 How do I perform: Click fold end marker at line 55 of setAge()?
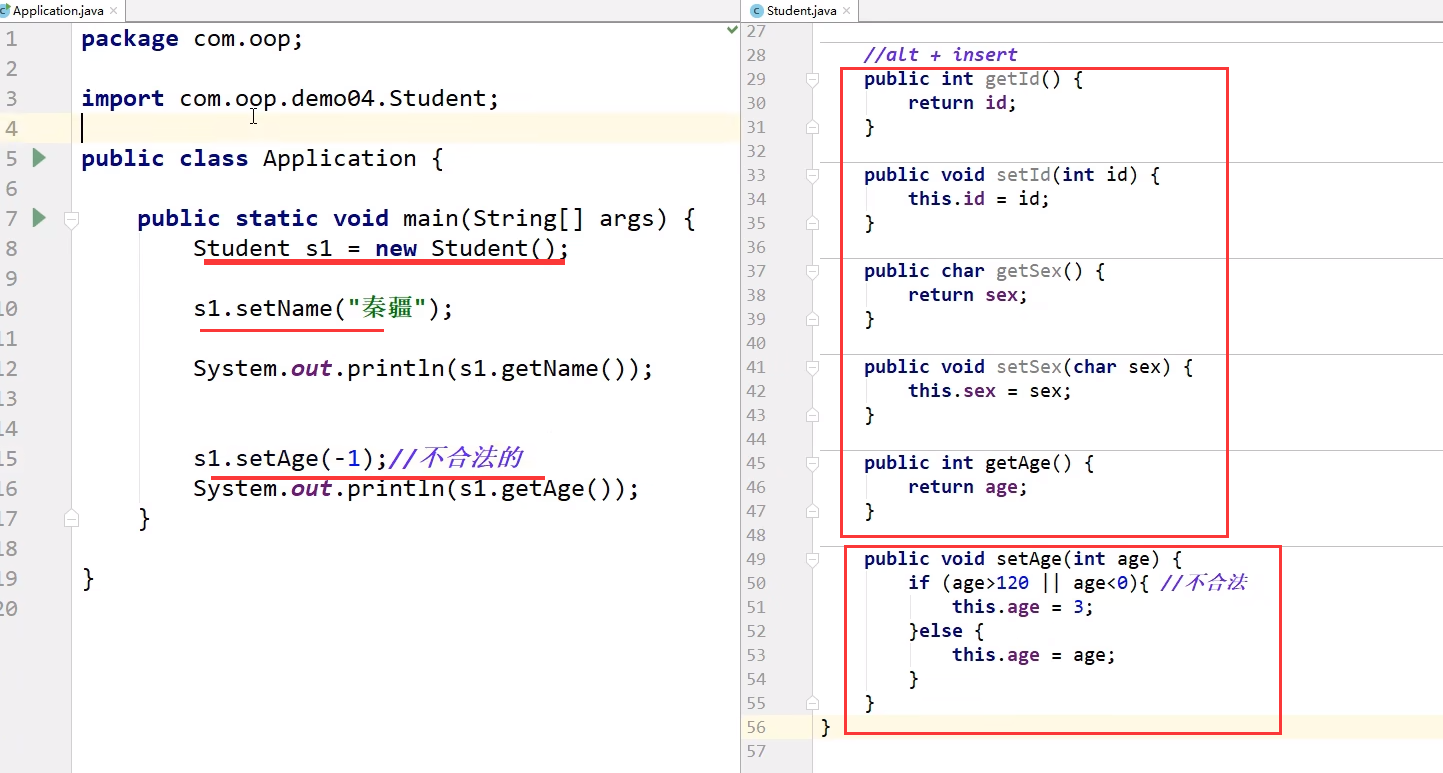[813, 703]
